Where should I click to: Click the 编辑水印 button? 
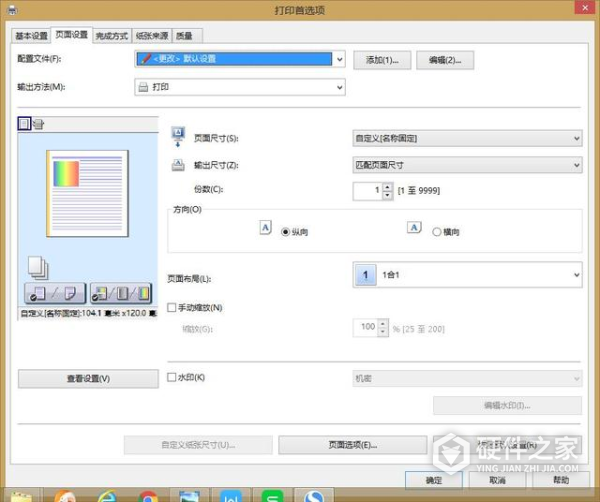click(x=507, y=406)
